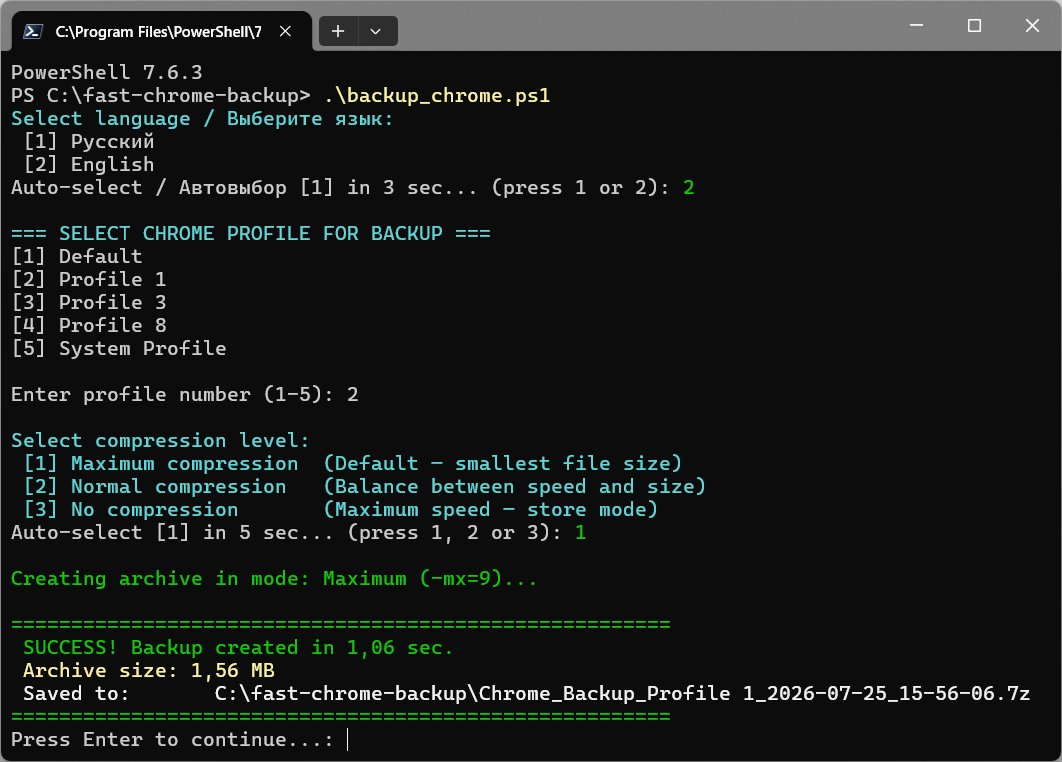Click the '[4] Profile 8' line
Screen dimensions: 1062x762
[89, 326]
